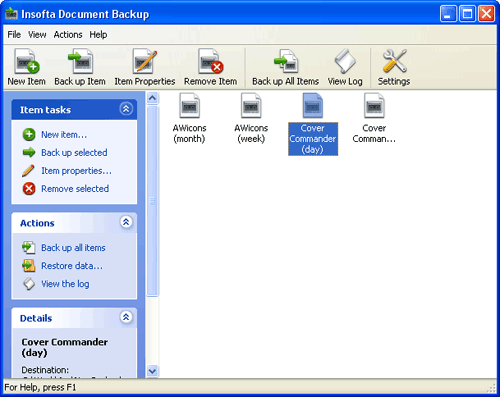Click the icon beside Restore data...
The width and height of the screenshot is (500, 397).
point(29,266)
